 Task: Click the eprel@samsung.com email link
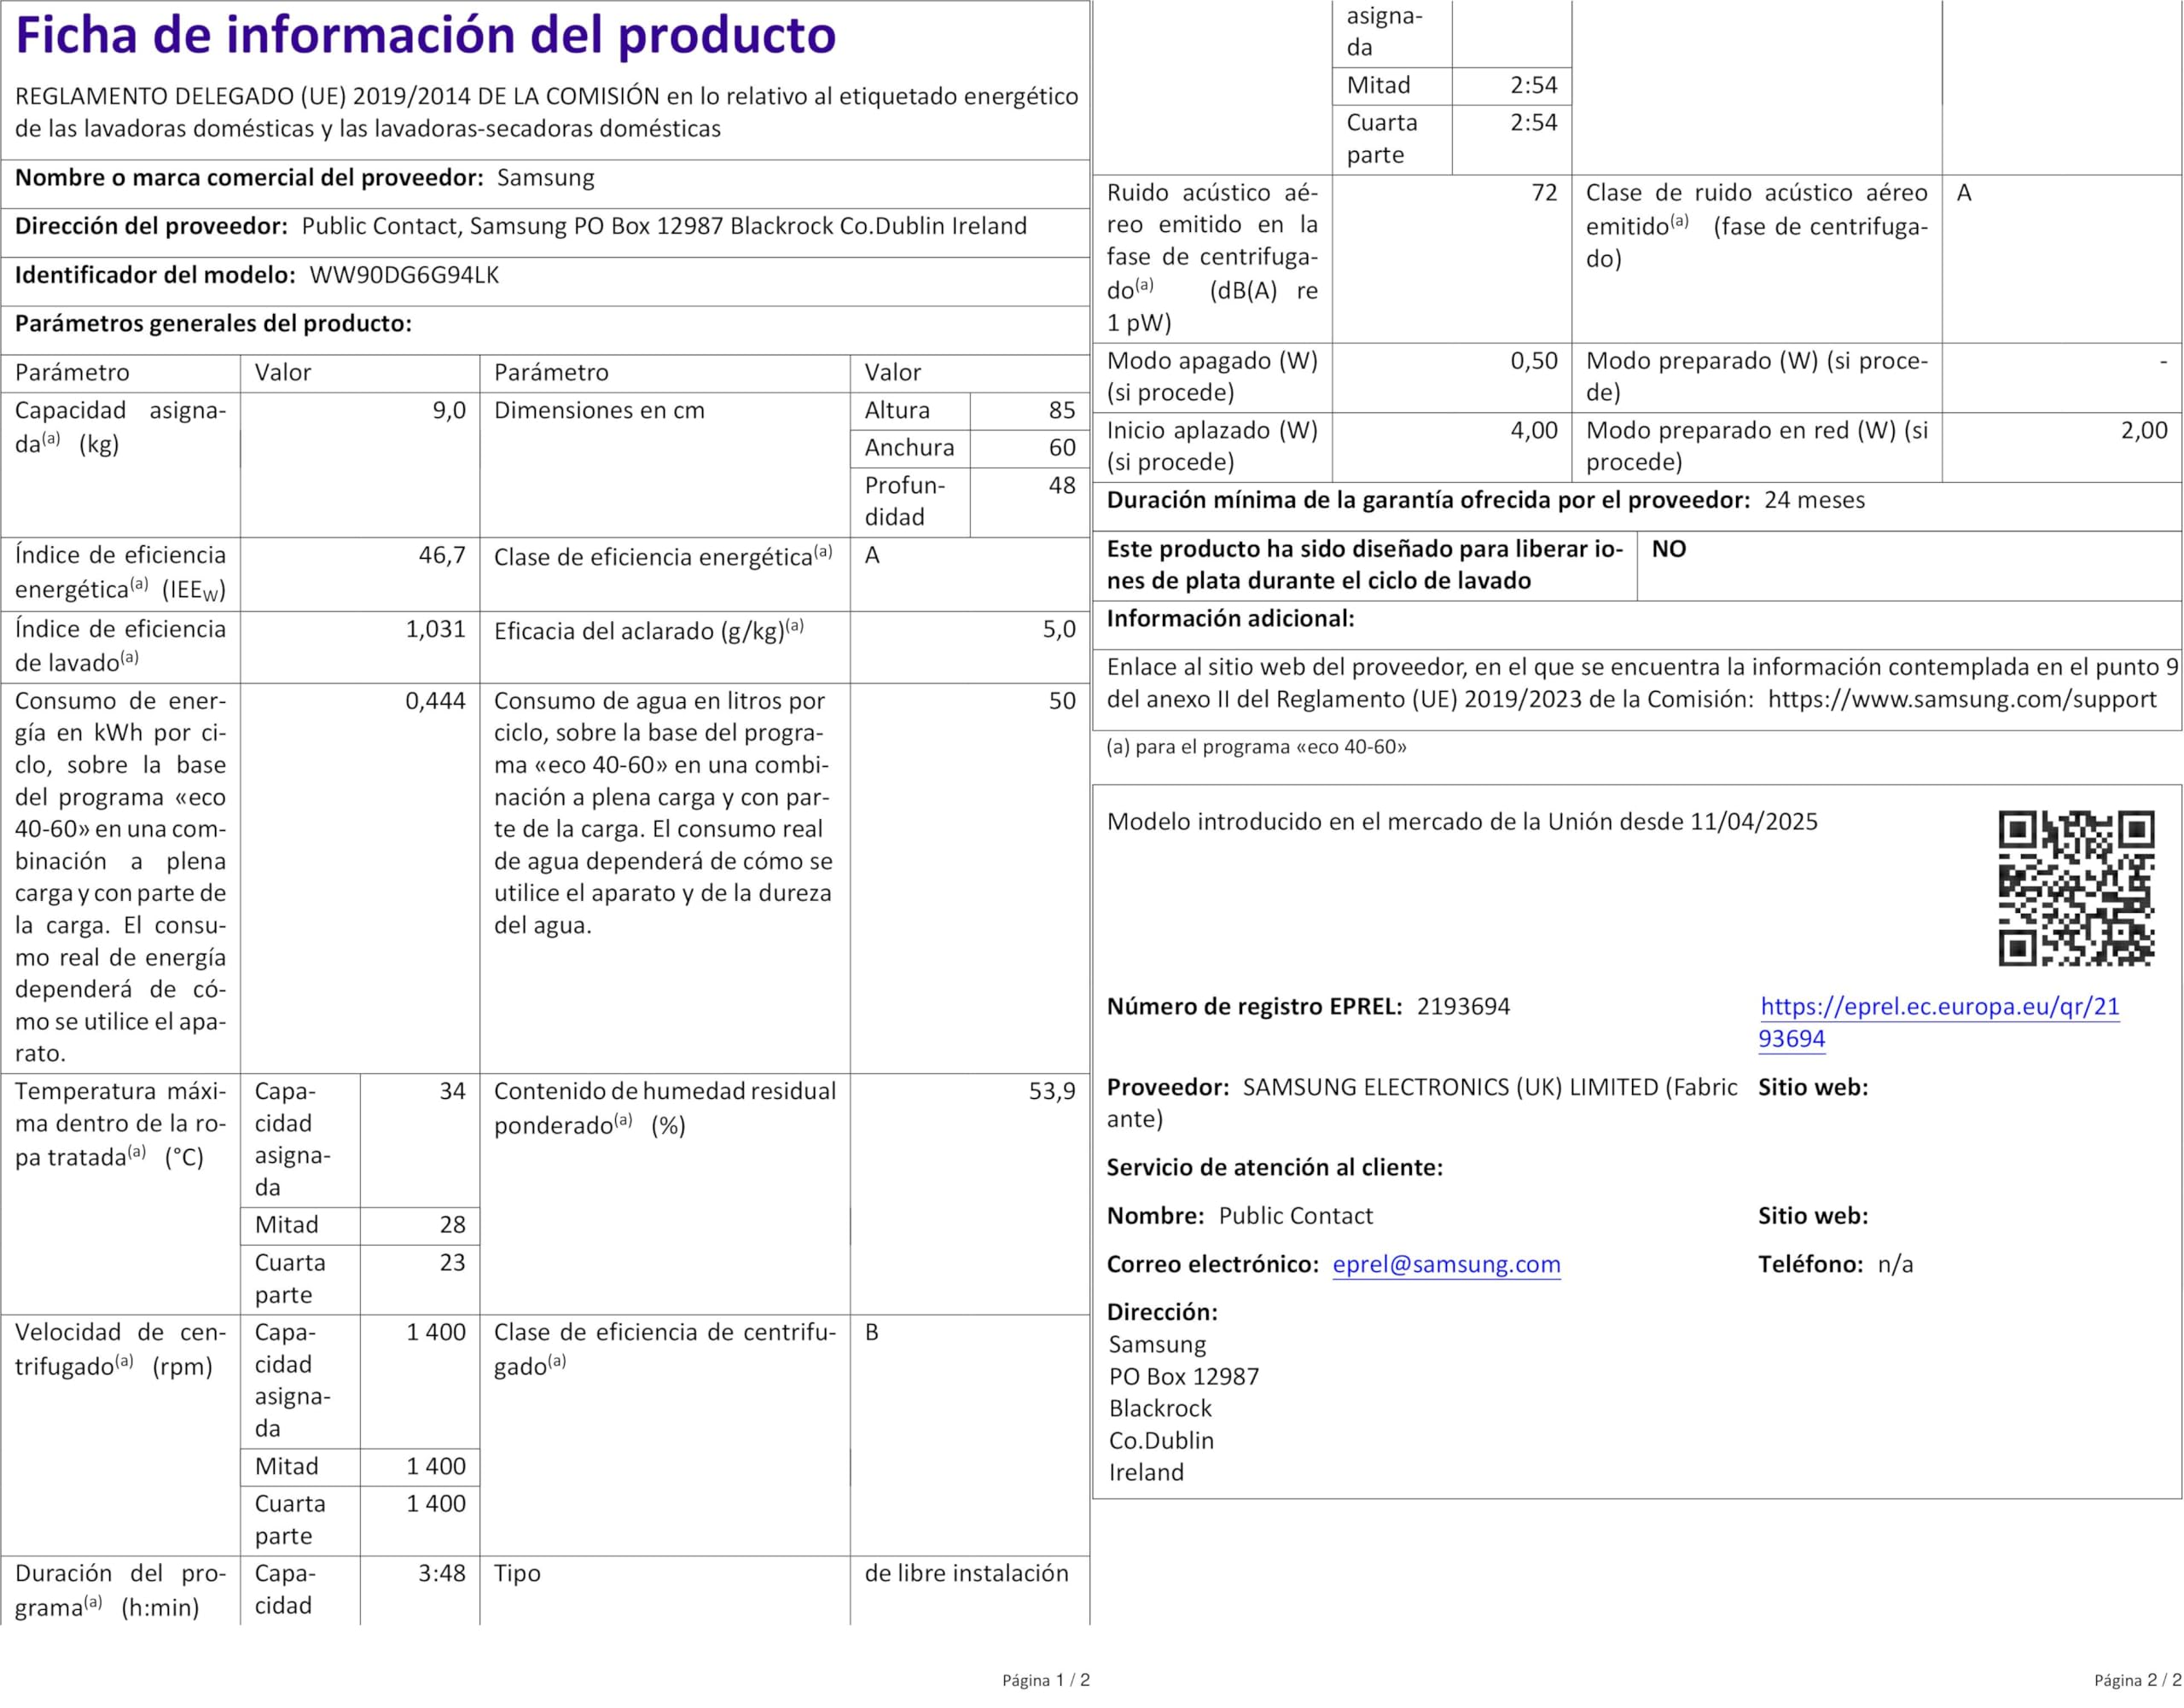(x=1446, y=1264)
